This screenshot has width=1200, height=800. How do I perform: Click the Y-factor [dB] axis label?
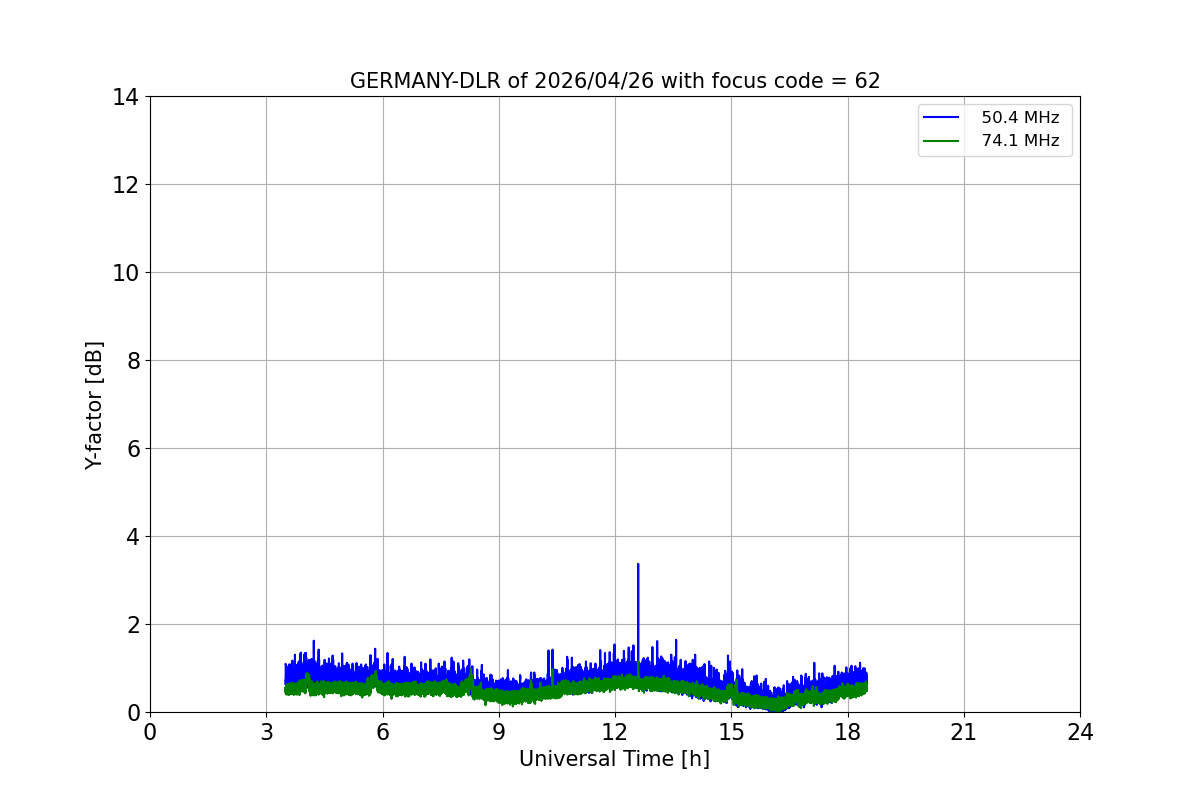tap(94, 405)
